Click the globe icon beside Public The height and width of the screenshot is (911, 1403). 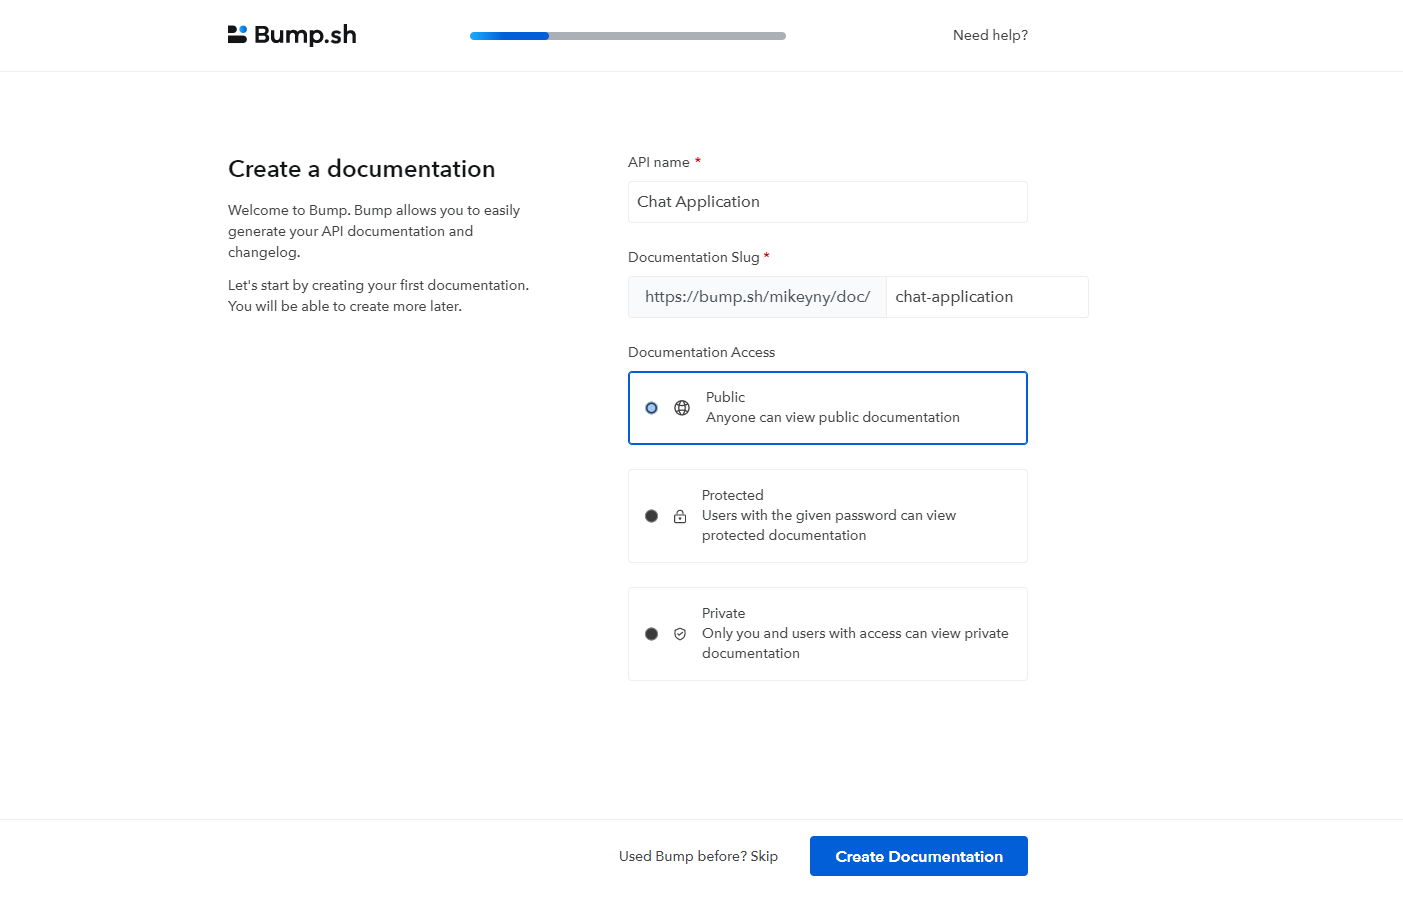coord(681,408)
